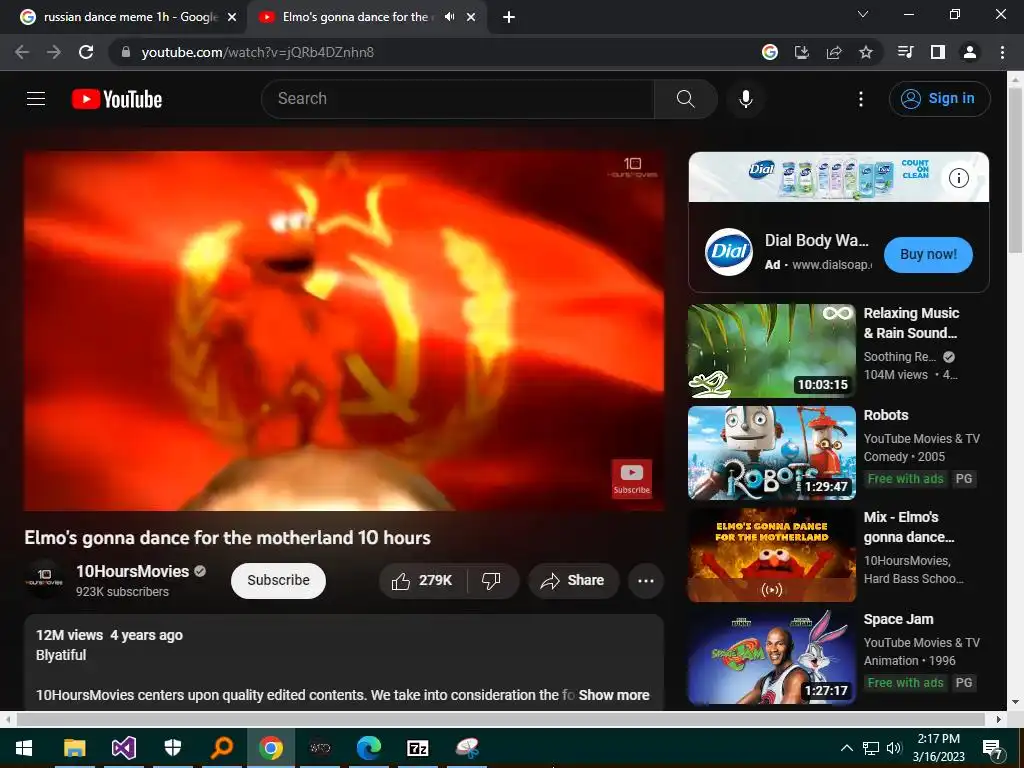Screen dimensions: 1024x768
Task: Start voice search with the microphone
Action: pos(746,99)
